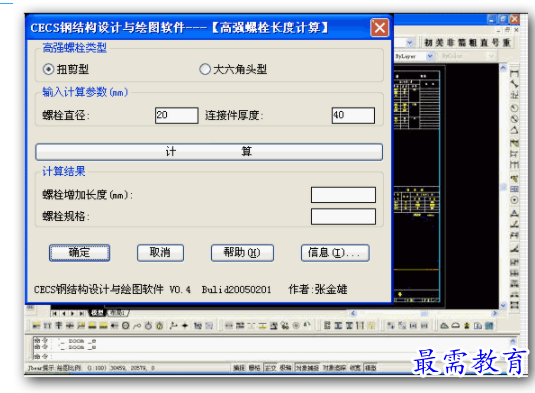Viewport: 535px width, 393px height.
Task: Close the AutoCAD main window
Action: 515,19
